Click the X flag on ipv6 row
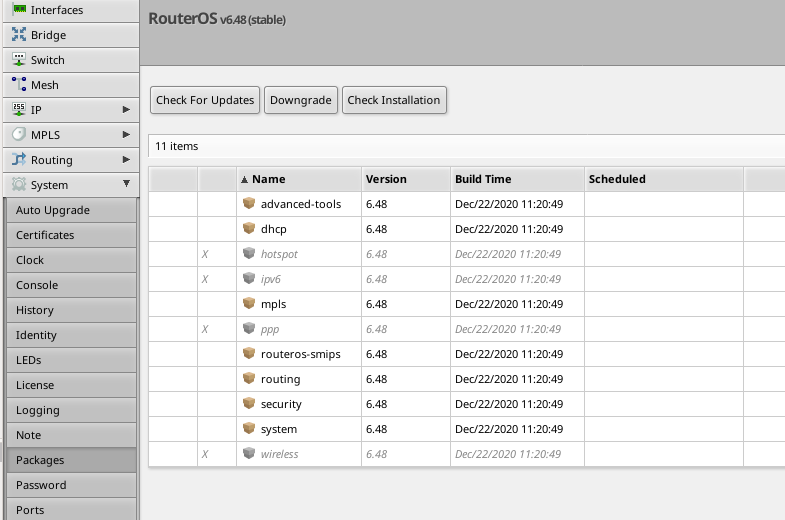Screen dimensions: 785x520 [205, 279]
